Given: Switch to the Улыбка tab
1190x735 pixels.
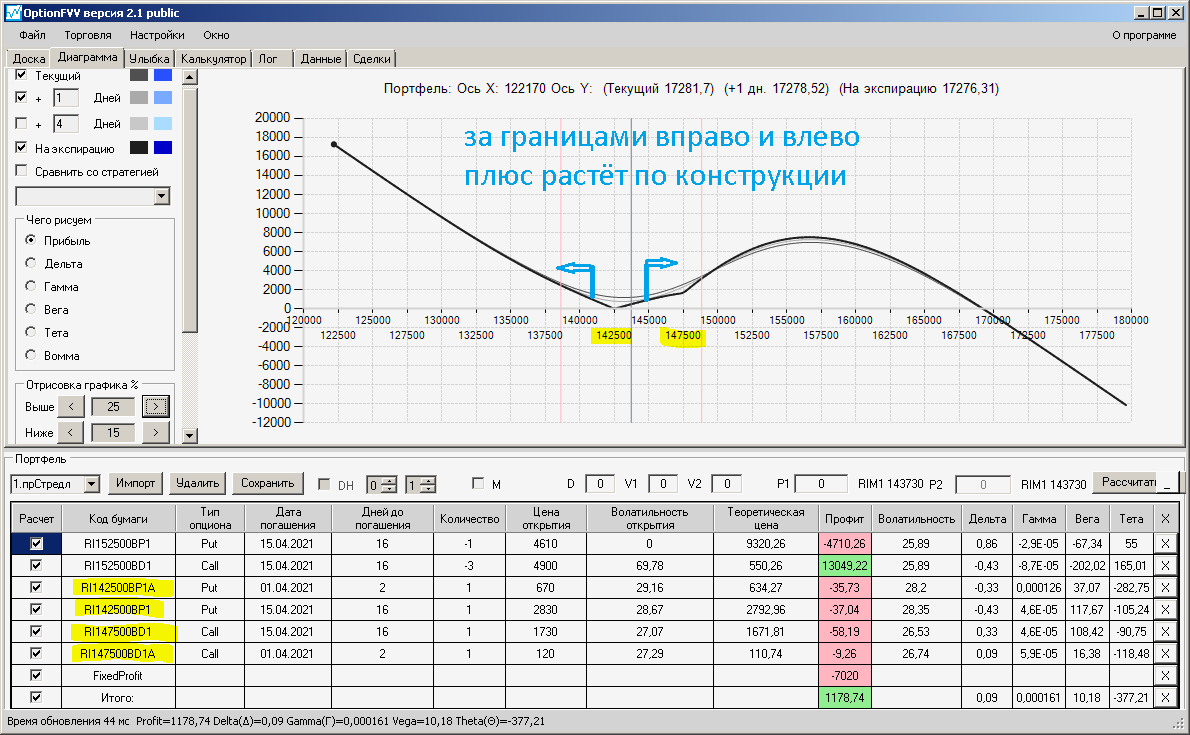Looking at the screenshot, I should pyautogui.click(x=149, y=58).
